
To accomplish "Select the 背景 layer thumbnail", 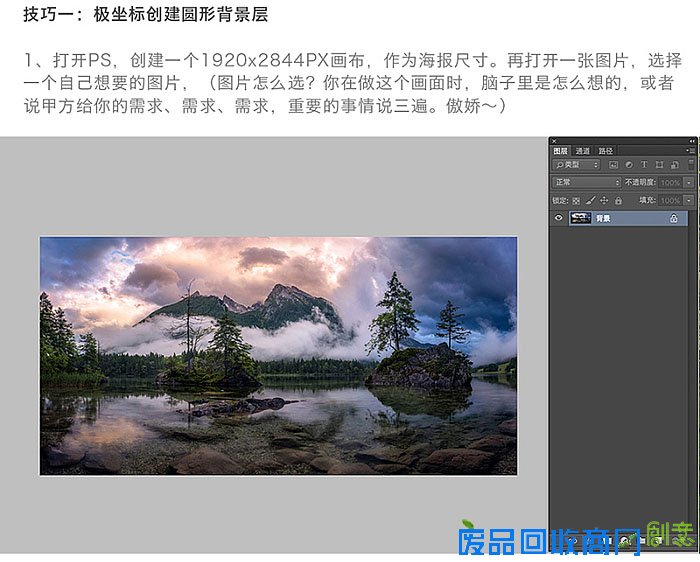I will pos(580,218).
